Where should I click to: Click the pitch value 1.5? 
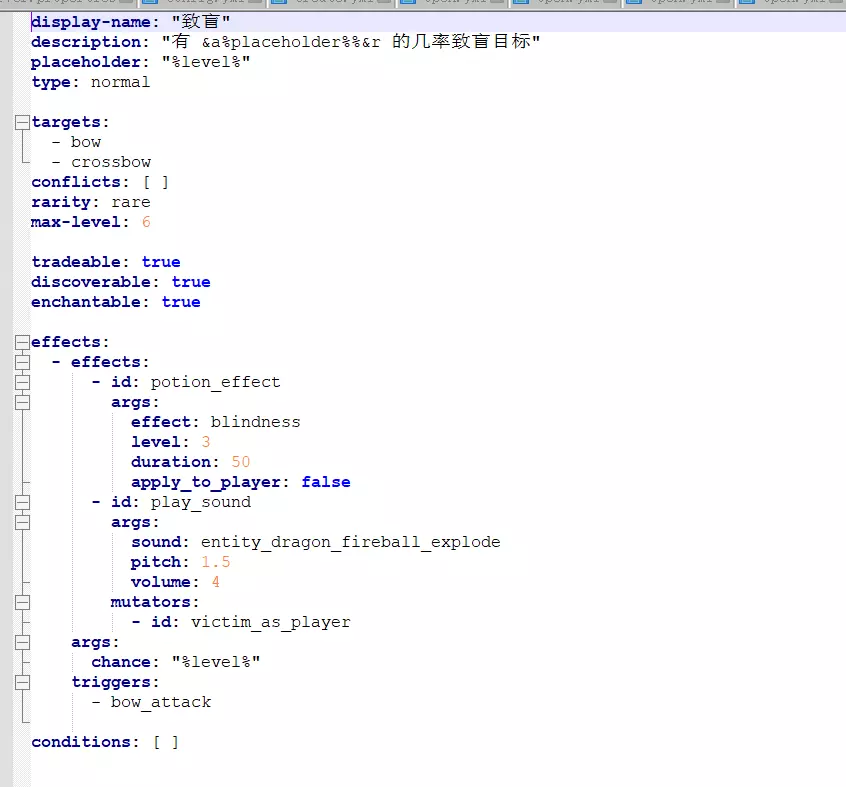pyautogui.click(x=216, y=562)
